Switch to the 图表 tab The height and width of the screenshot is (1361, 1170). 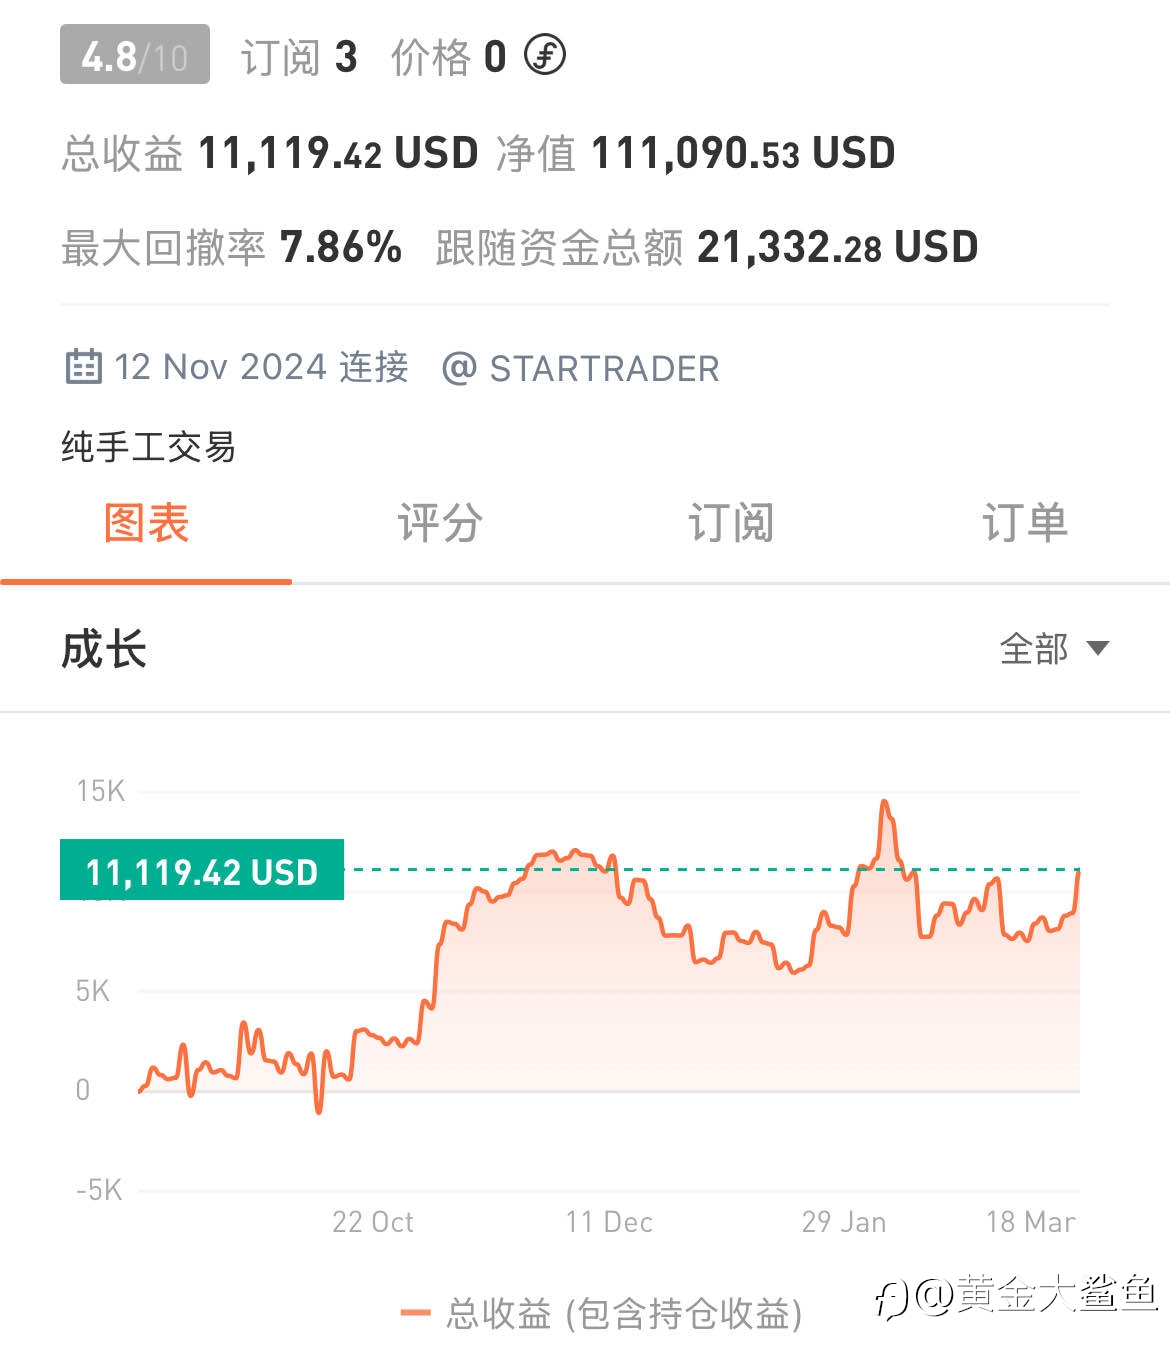point(146,523)
